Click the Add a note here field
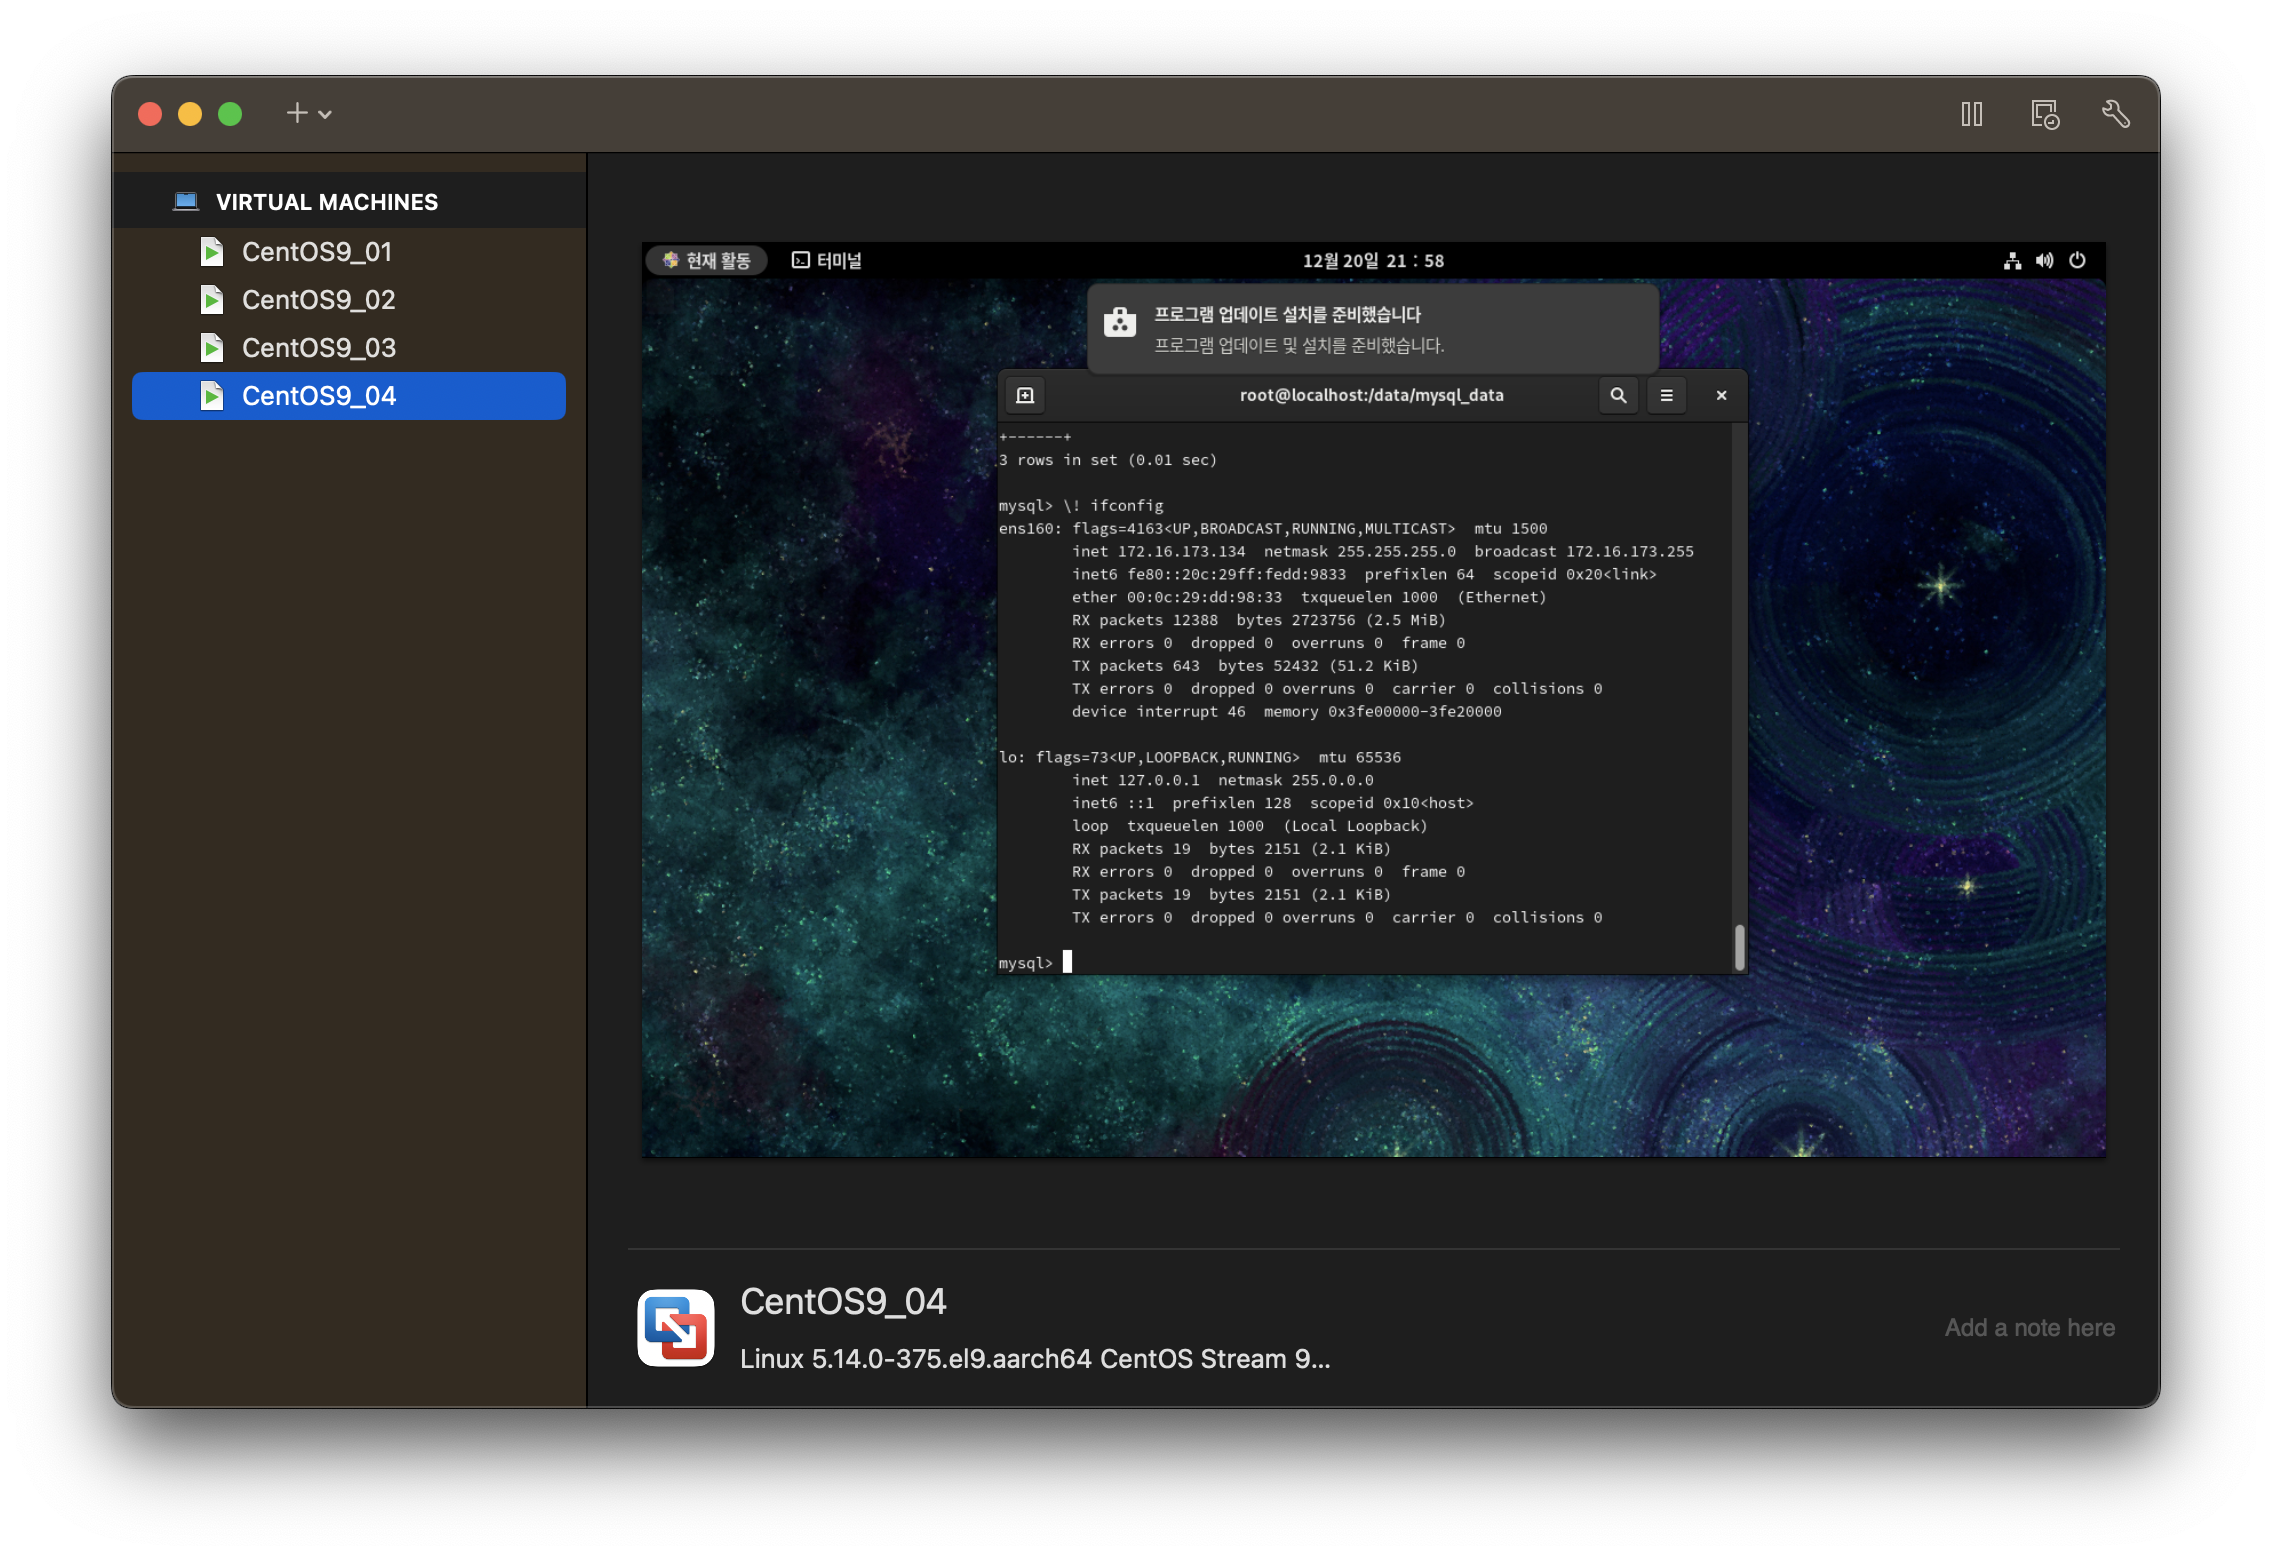This screenshot has width=2272, height=1556. (x=2029, y=1328)
